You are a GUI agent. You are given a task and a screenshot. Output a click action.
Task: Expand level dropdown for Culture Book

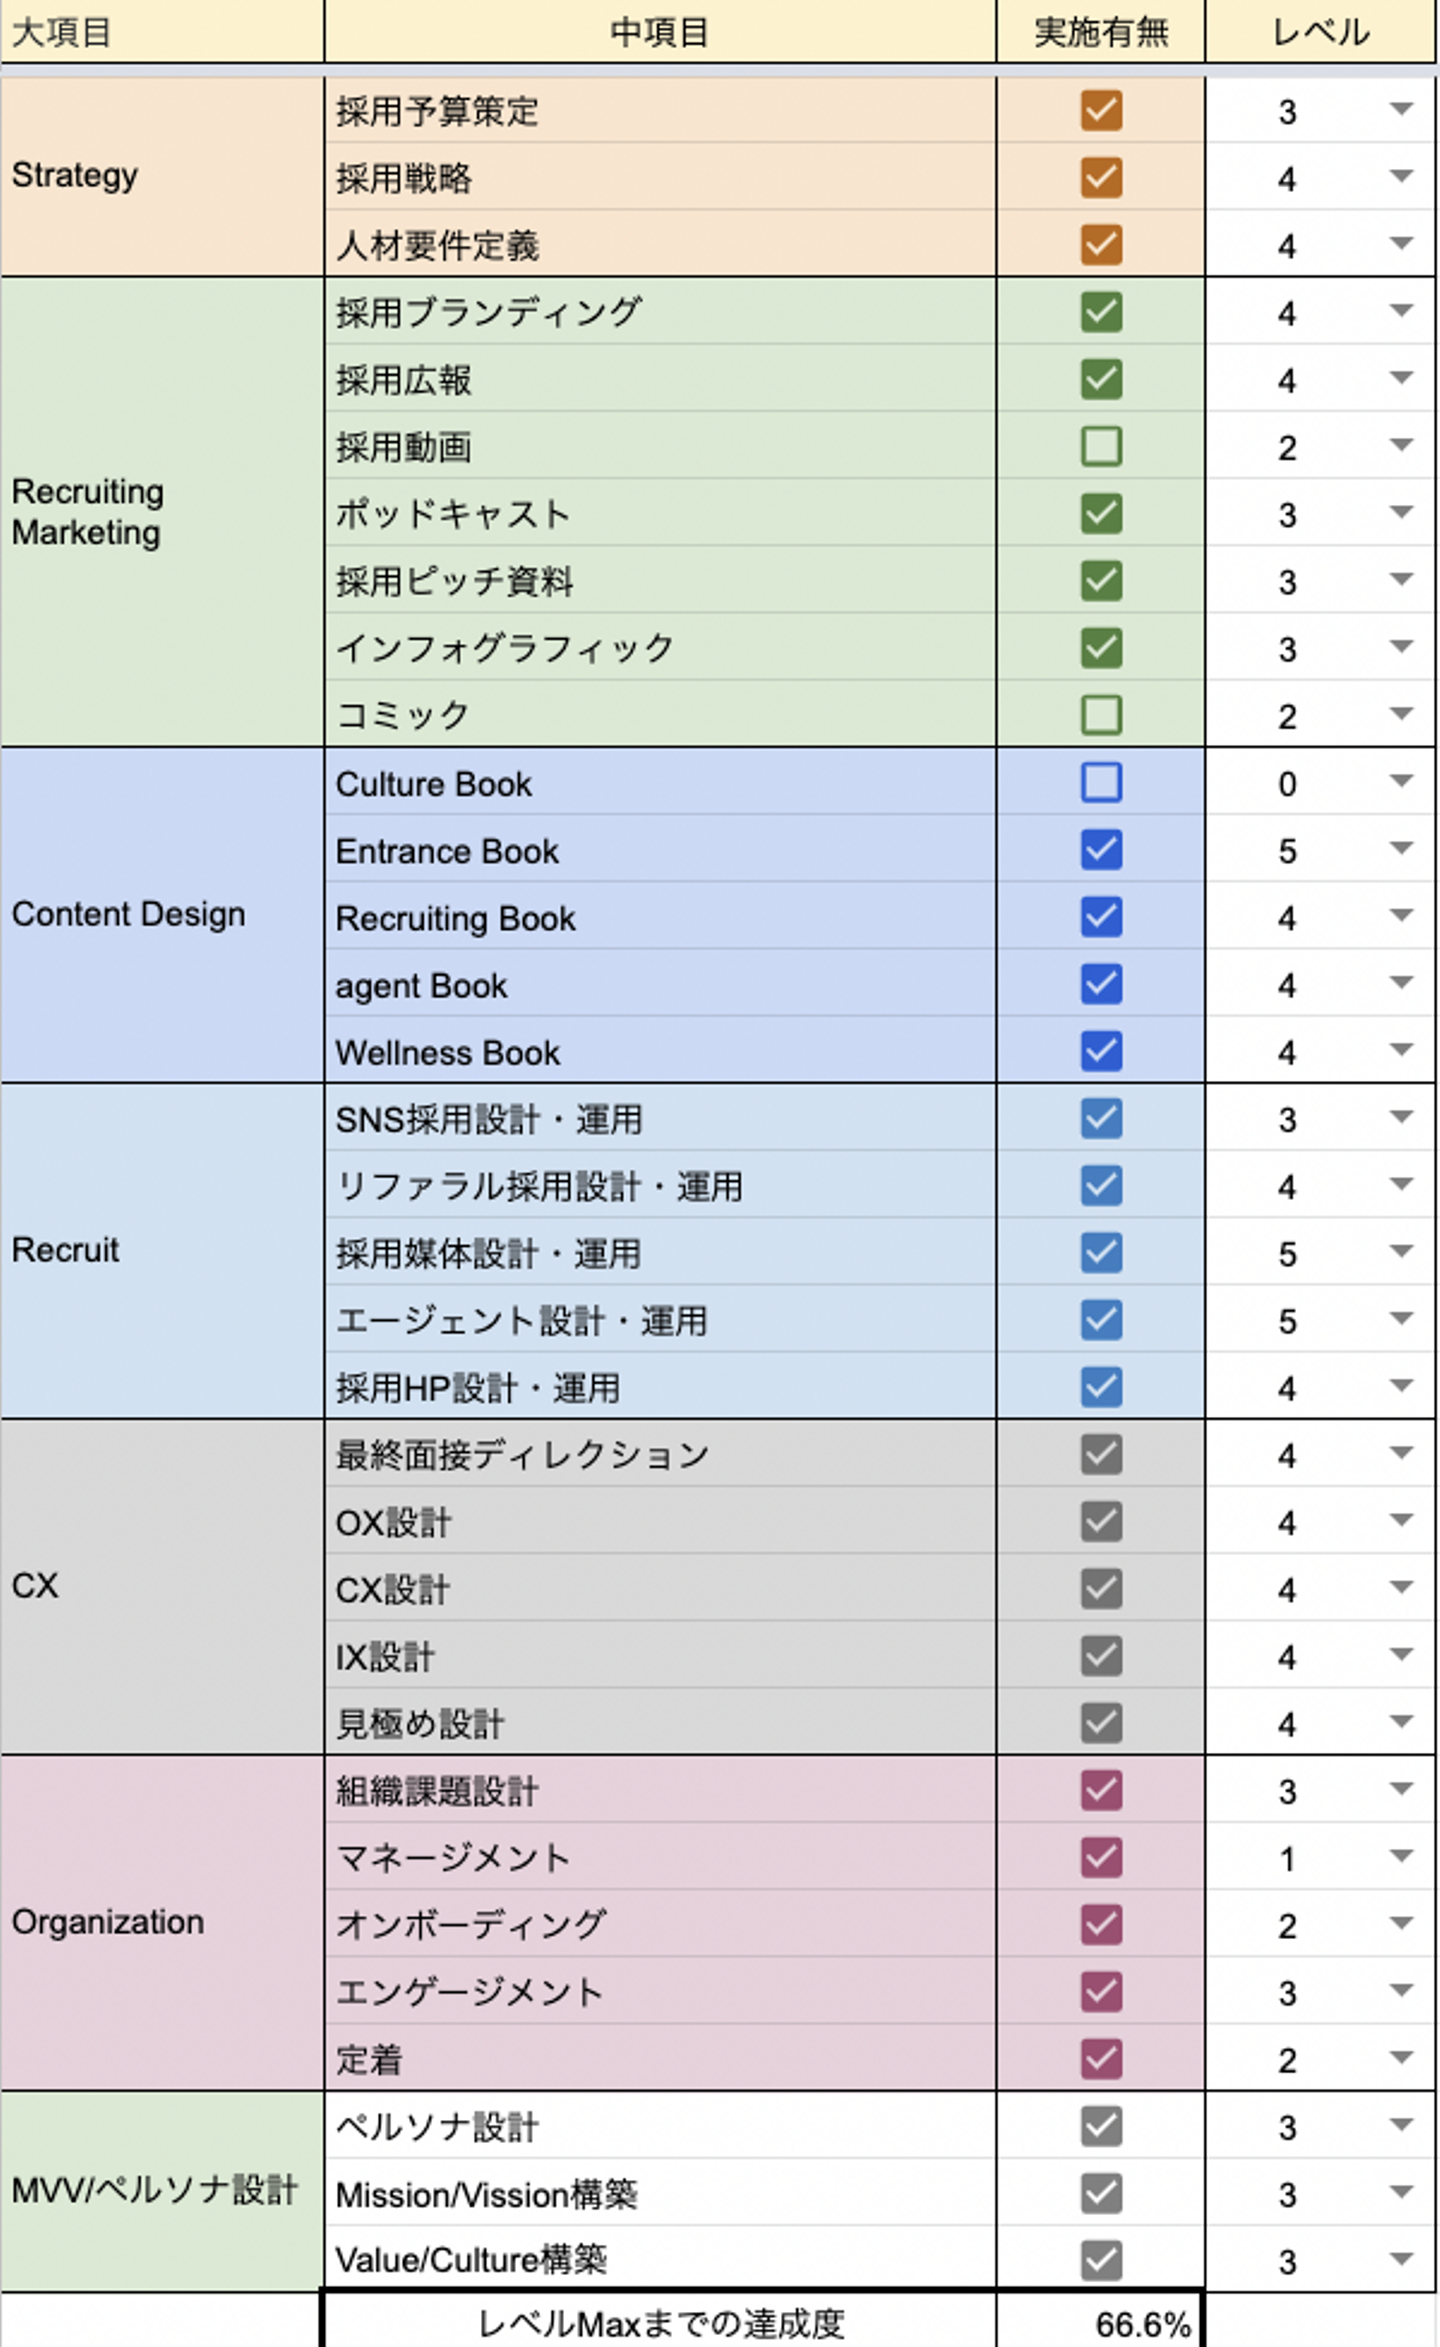click(x=1401, y=781)
